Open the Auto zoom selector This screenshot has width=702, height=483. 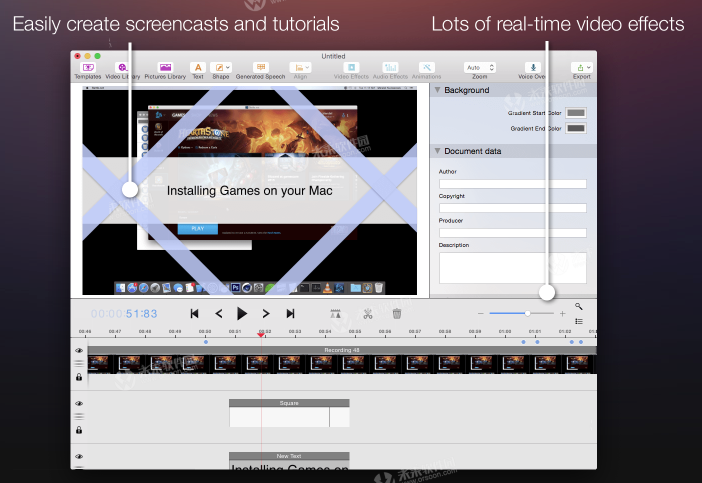480,68
